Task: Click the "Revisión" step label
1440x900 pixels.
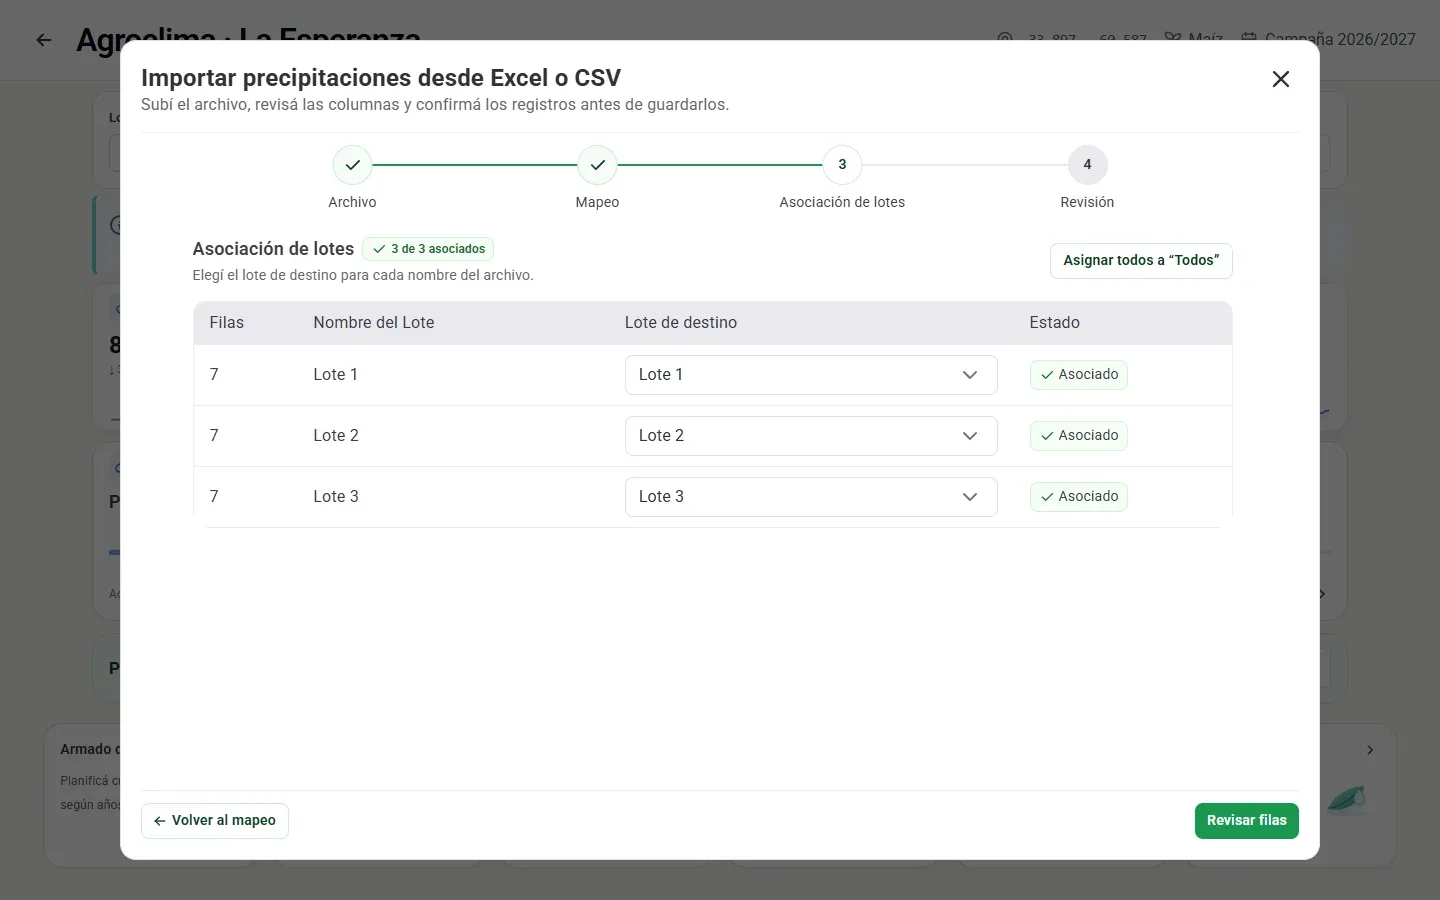Action: [1087, 202]
